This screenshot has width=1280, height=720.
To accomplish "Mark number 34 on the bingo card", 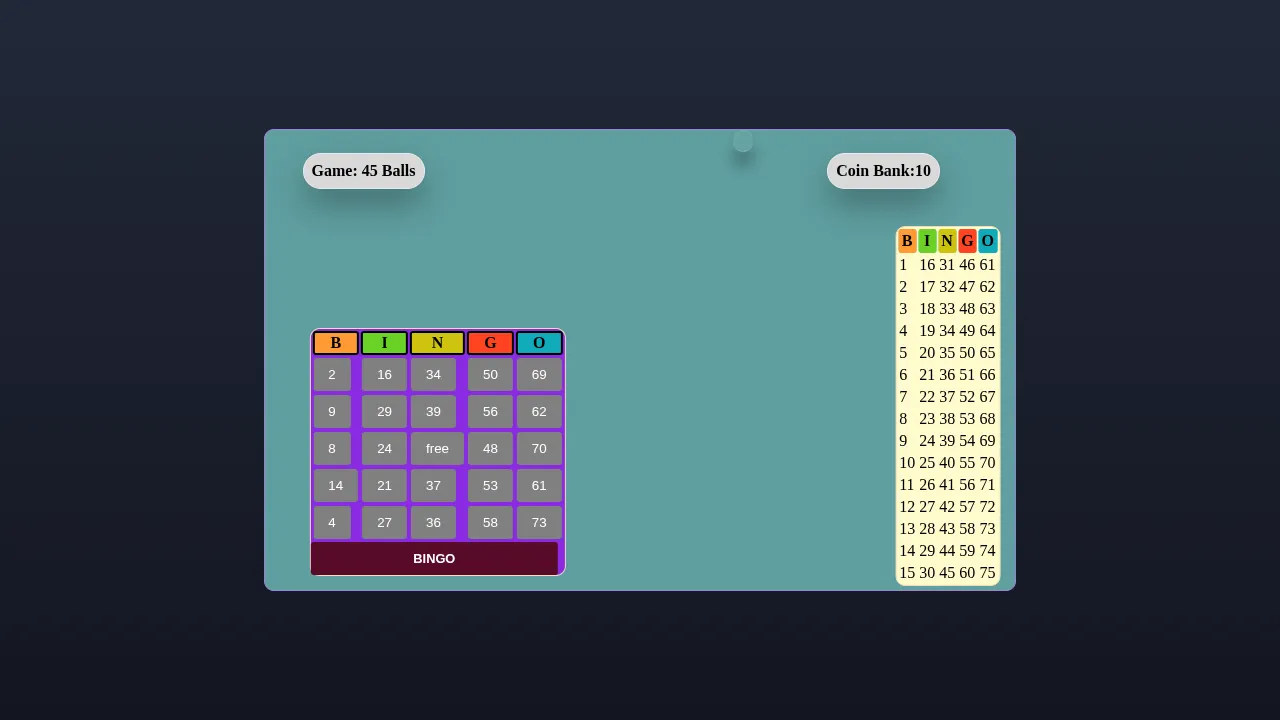I will (x=433, y=375).
